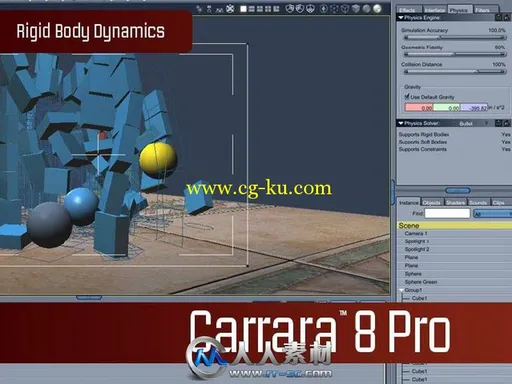Toggle Use Default Gravity checkbox
The width and height of the screenshot is (512, 384).
(x=407, y=97)
